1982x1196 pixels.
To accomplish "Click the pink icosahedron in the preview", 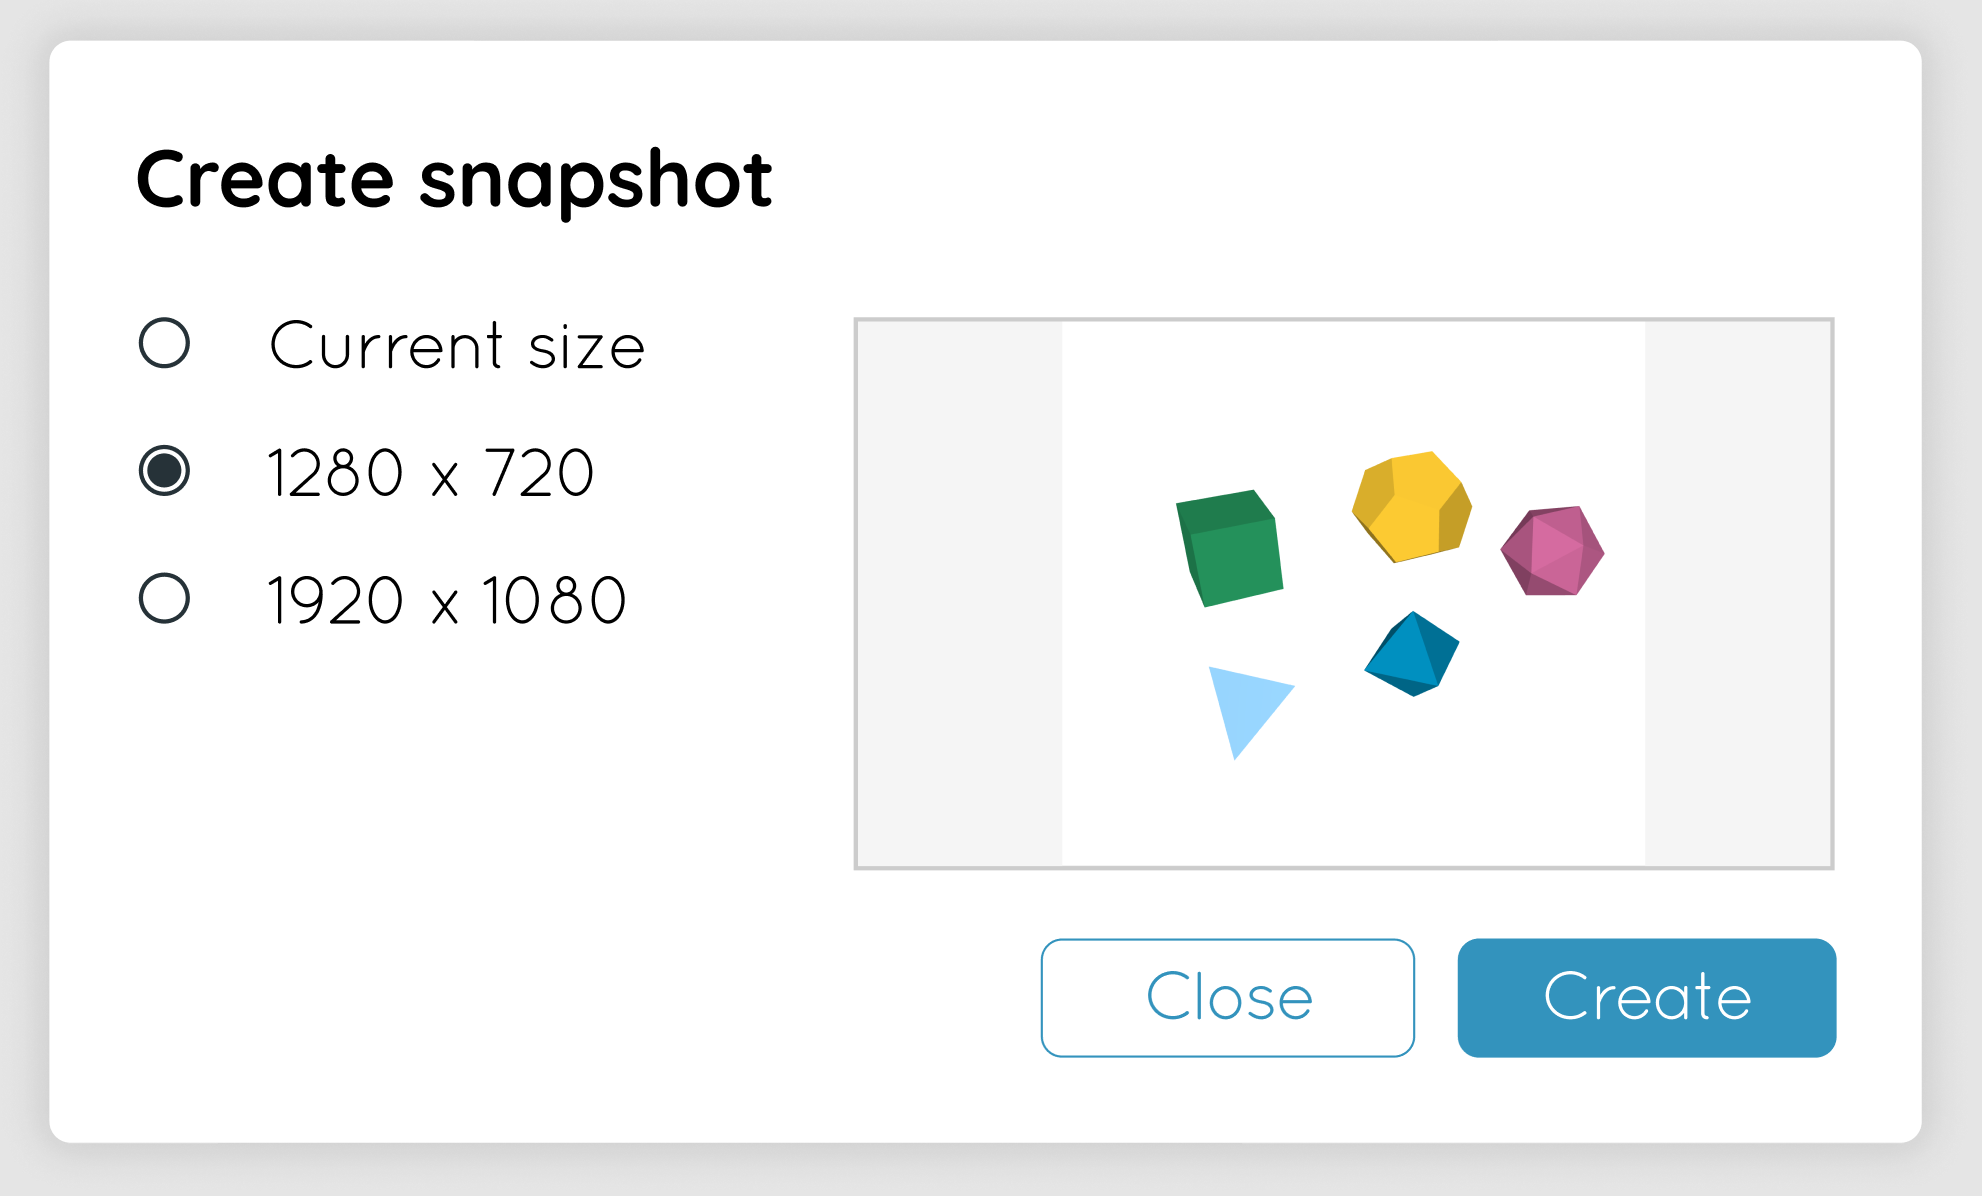I will [1552, 552].
